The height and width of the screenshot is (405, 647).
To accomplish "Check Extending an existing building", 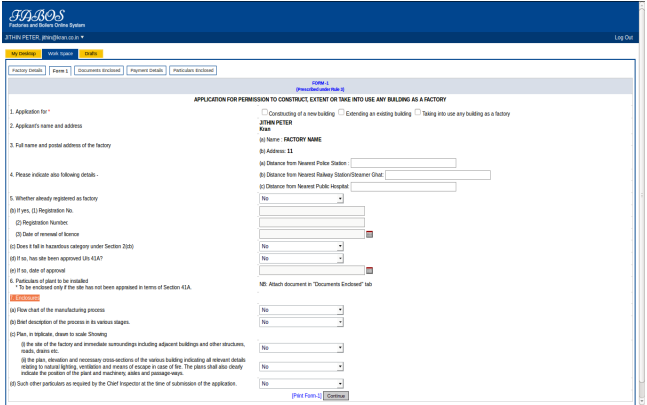I will point(341,112).
